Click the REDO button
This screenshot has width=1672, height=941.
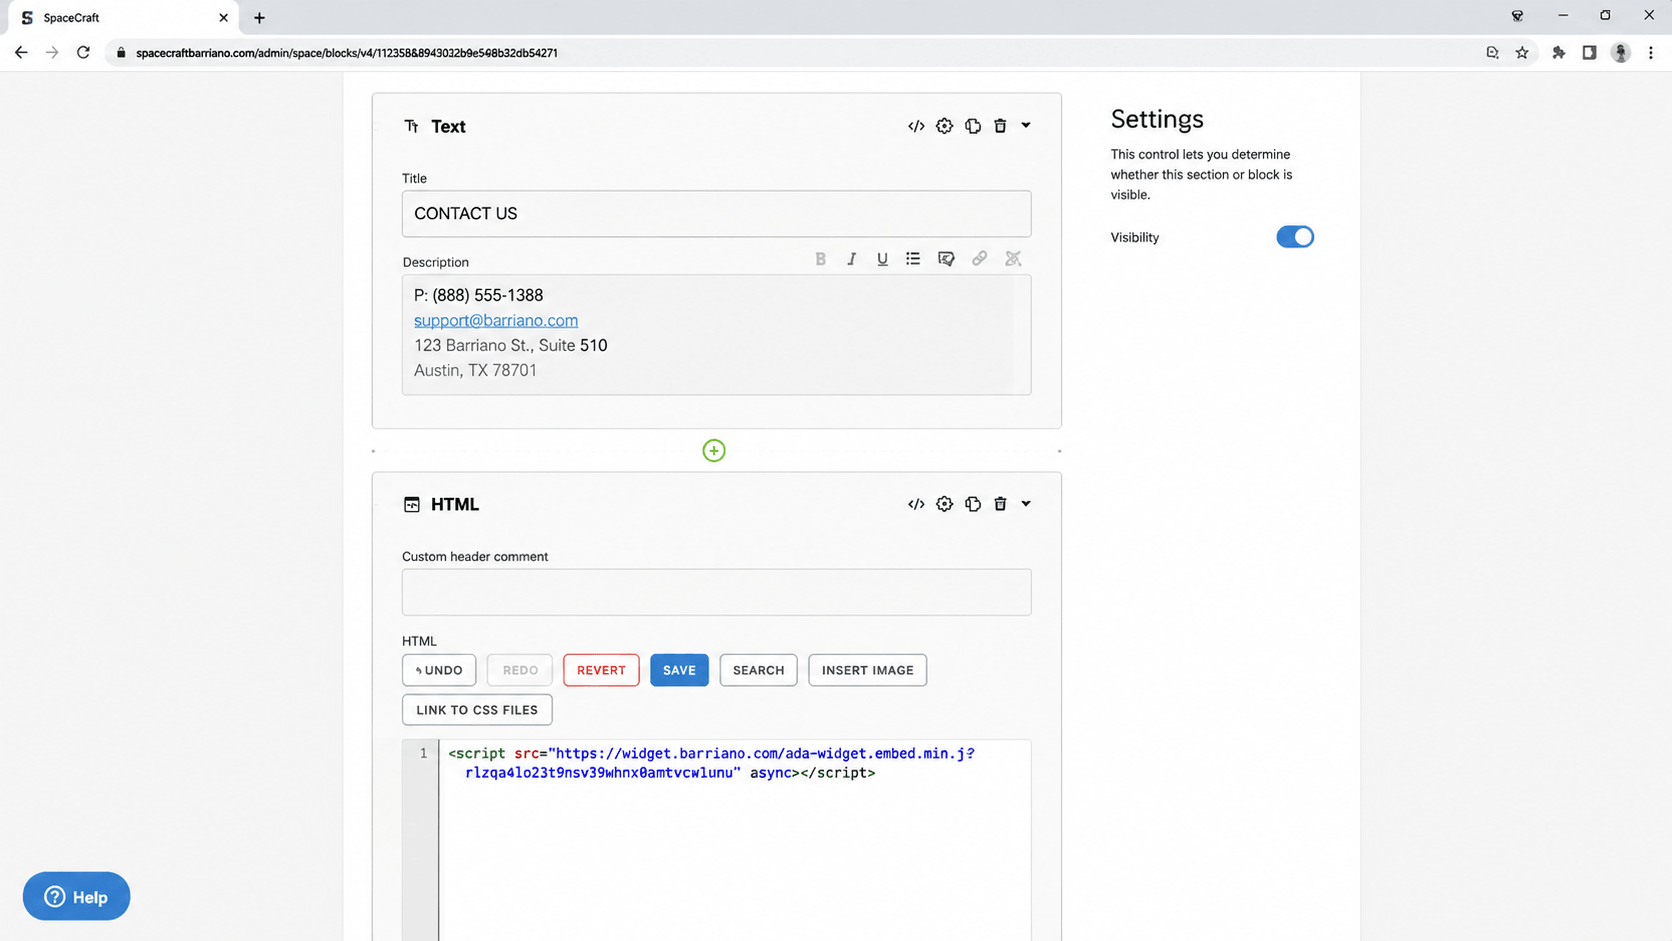tap(520, 670)
